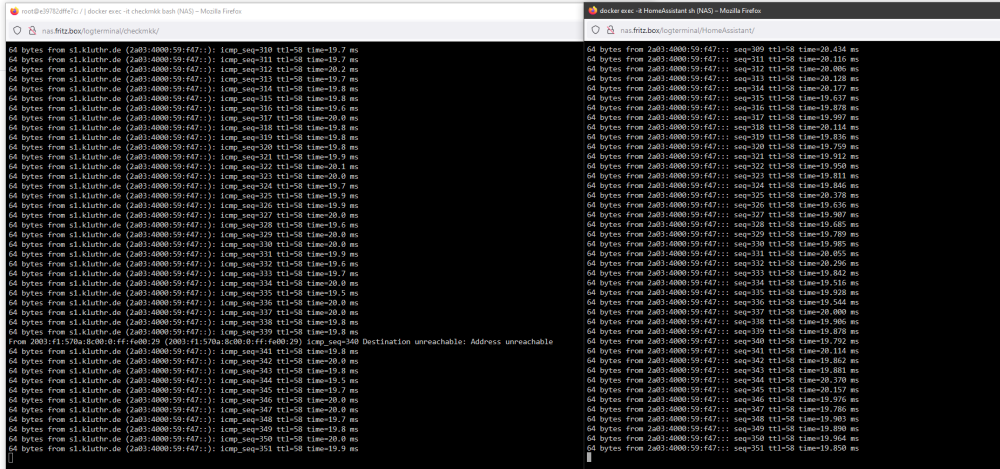Click the Firefox logo in the HomeAssistant window title
The height and width of the screenshot is (469, 1000).
point(593,11)
